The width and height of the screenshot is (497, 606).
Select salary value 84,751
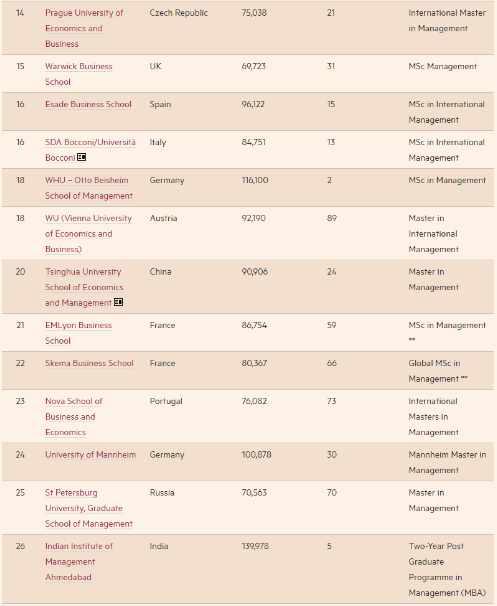point(254,142)
